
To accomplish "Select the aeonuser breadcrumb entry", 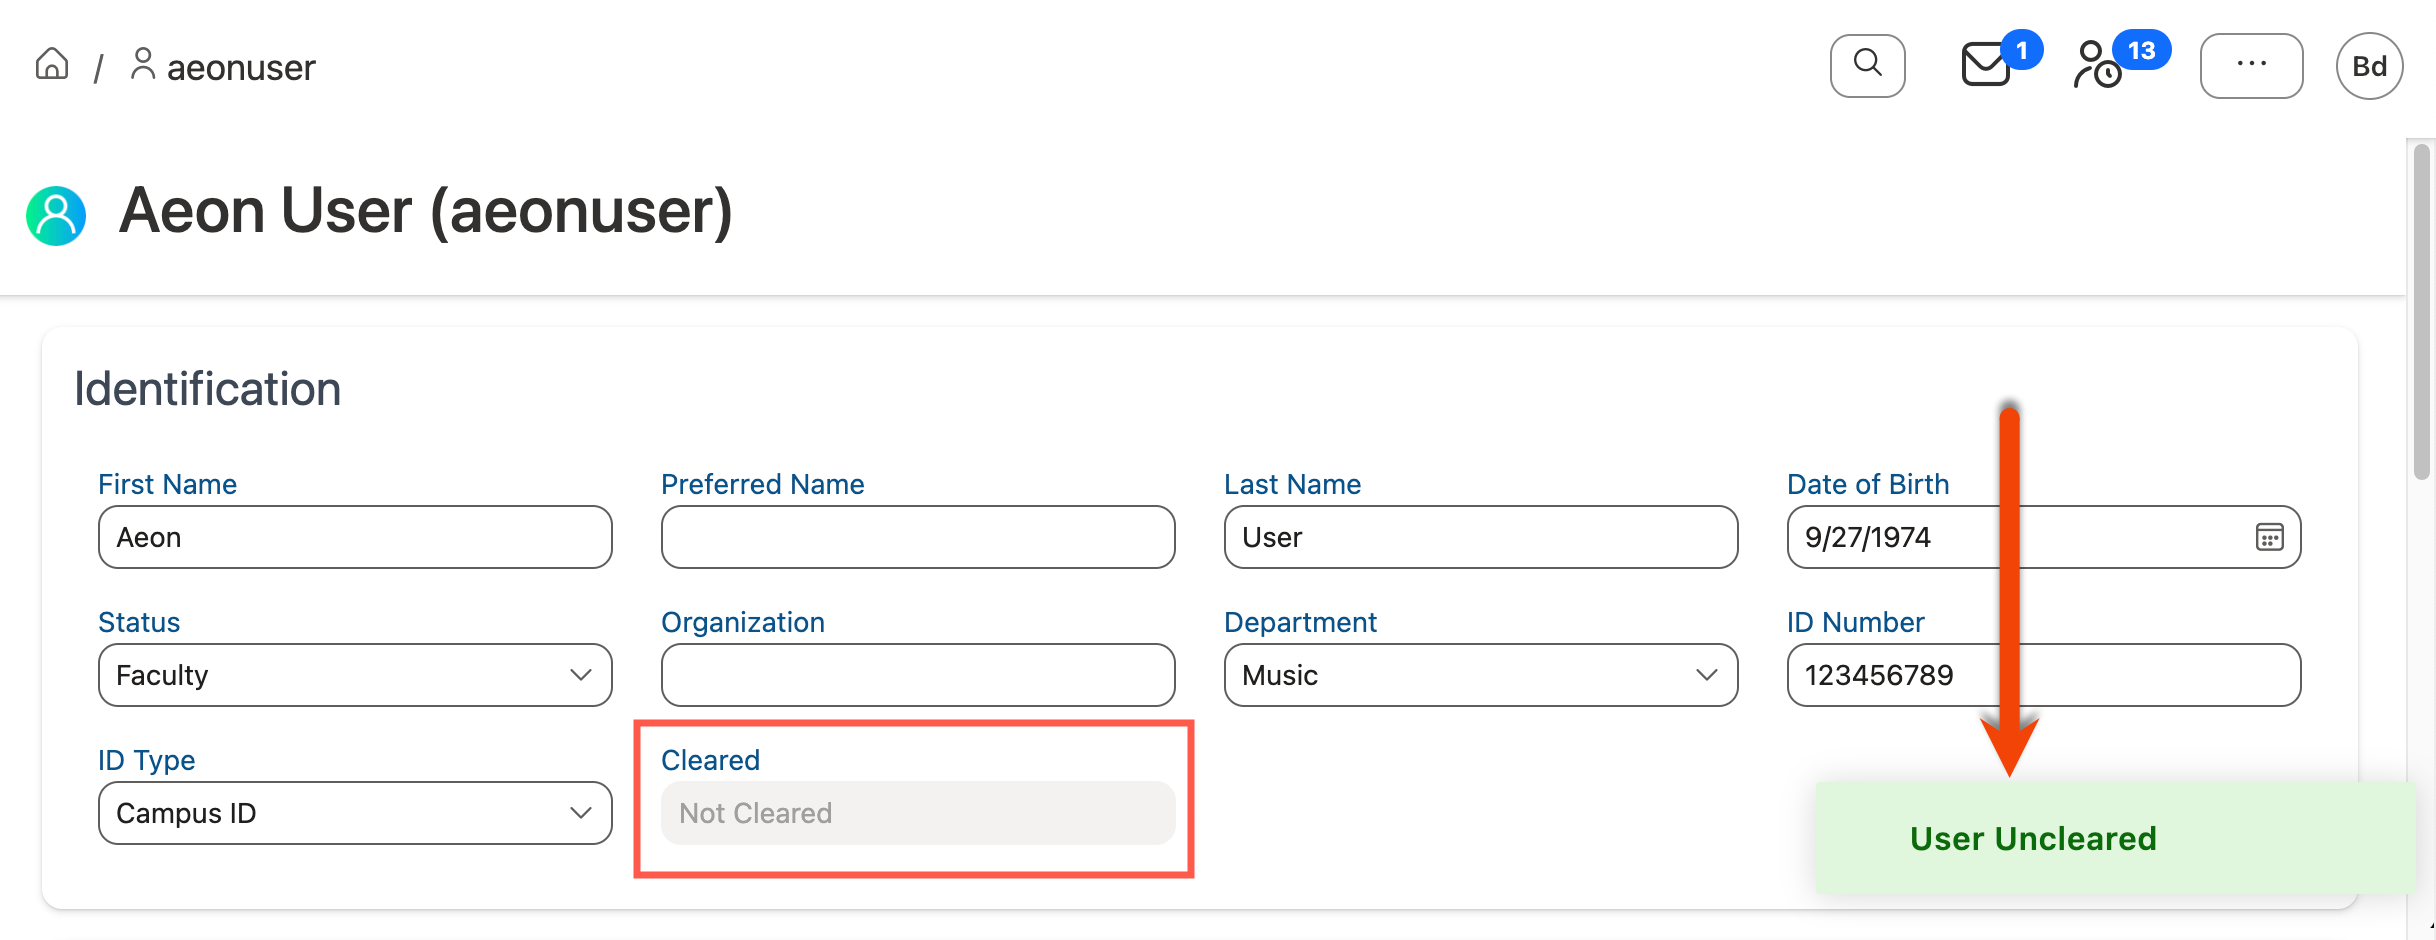I will click(240, 66).
